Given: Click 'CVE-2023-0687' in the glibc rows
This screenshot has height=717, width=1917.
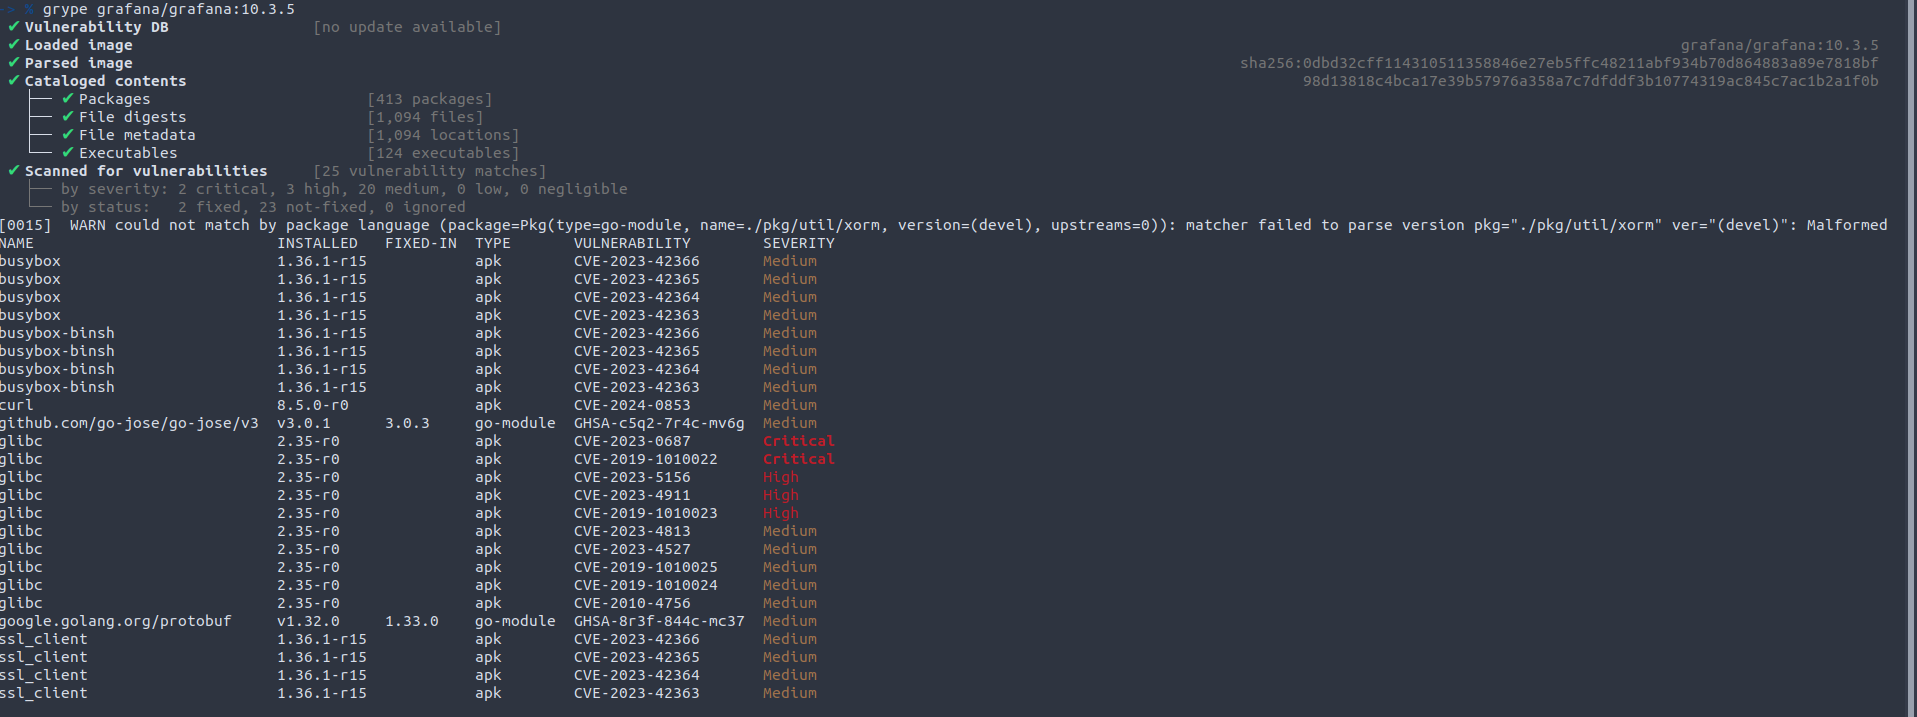Looking at the screenshot, I should (632, 441).
